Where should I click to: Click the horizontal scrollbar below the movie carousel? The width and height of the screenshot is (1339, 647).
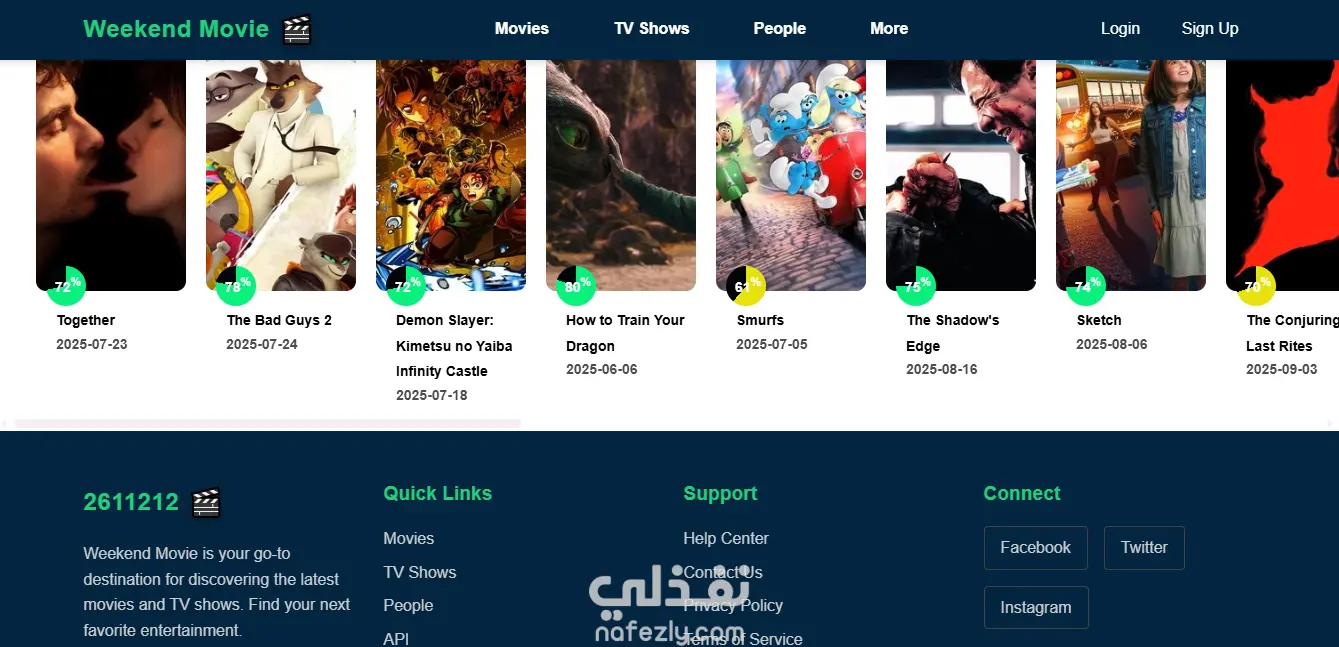pos(267,424)
